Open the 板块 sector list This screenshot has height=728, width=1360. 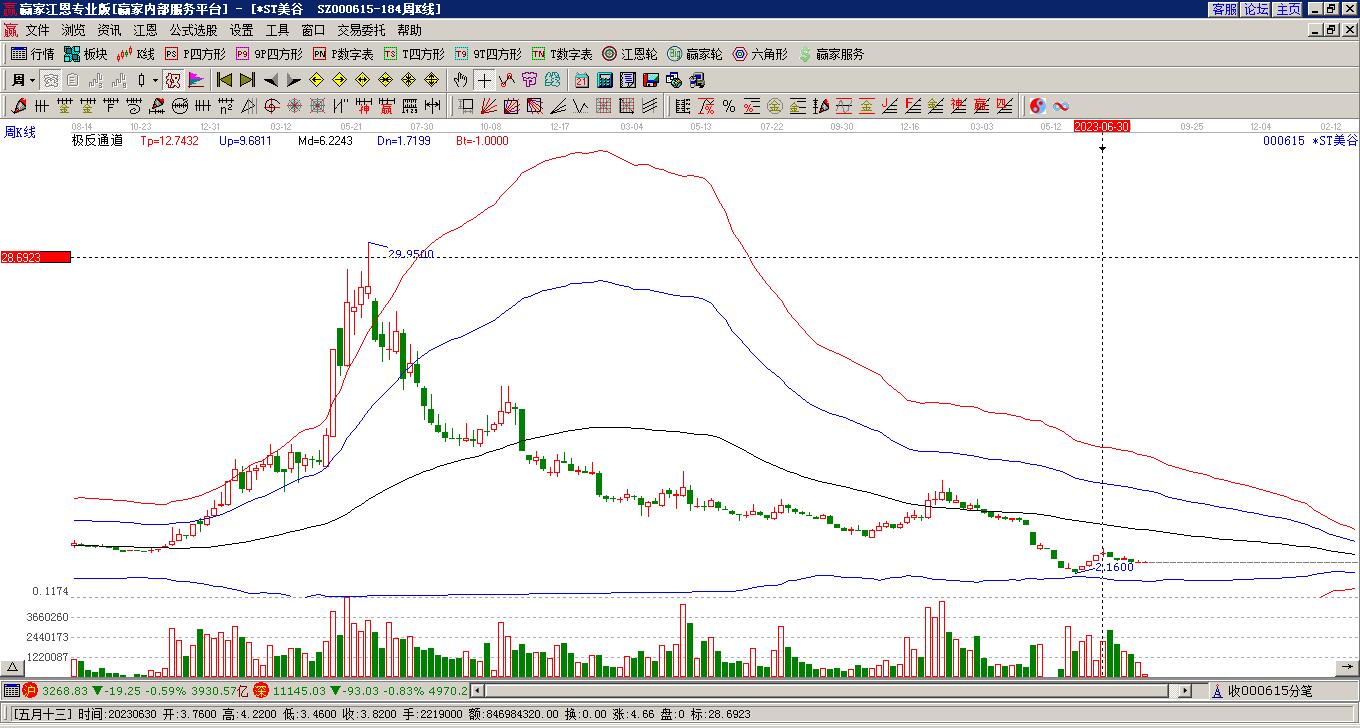85,54
